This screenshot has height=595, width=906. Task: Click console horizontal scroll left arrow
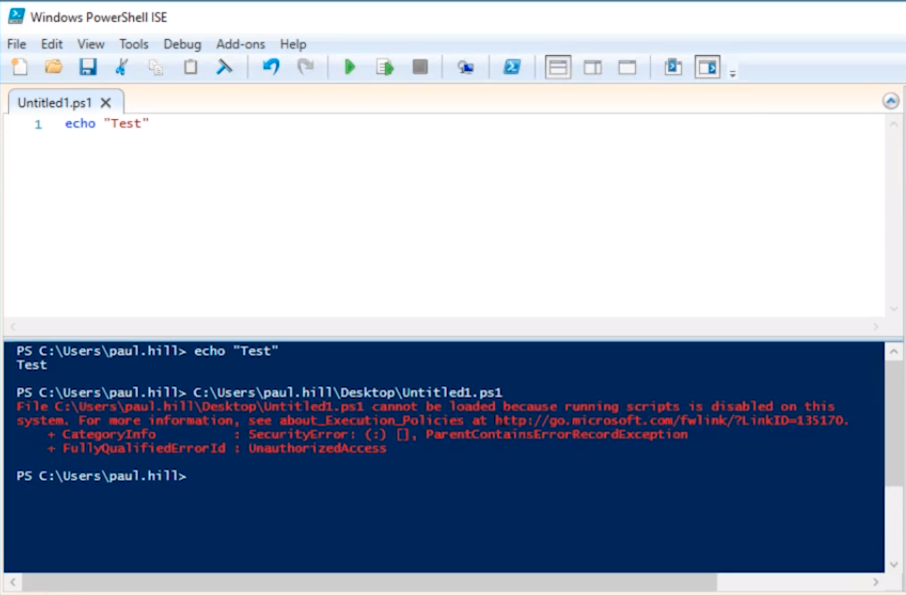pyautogui.click(x=13, y=582)
